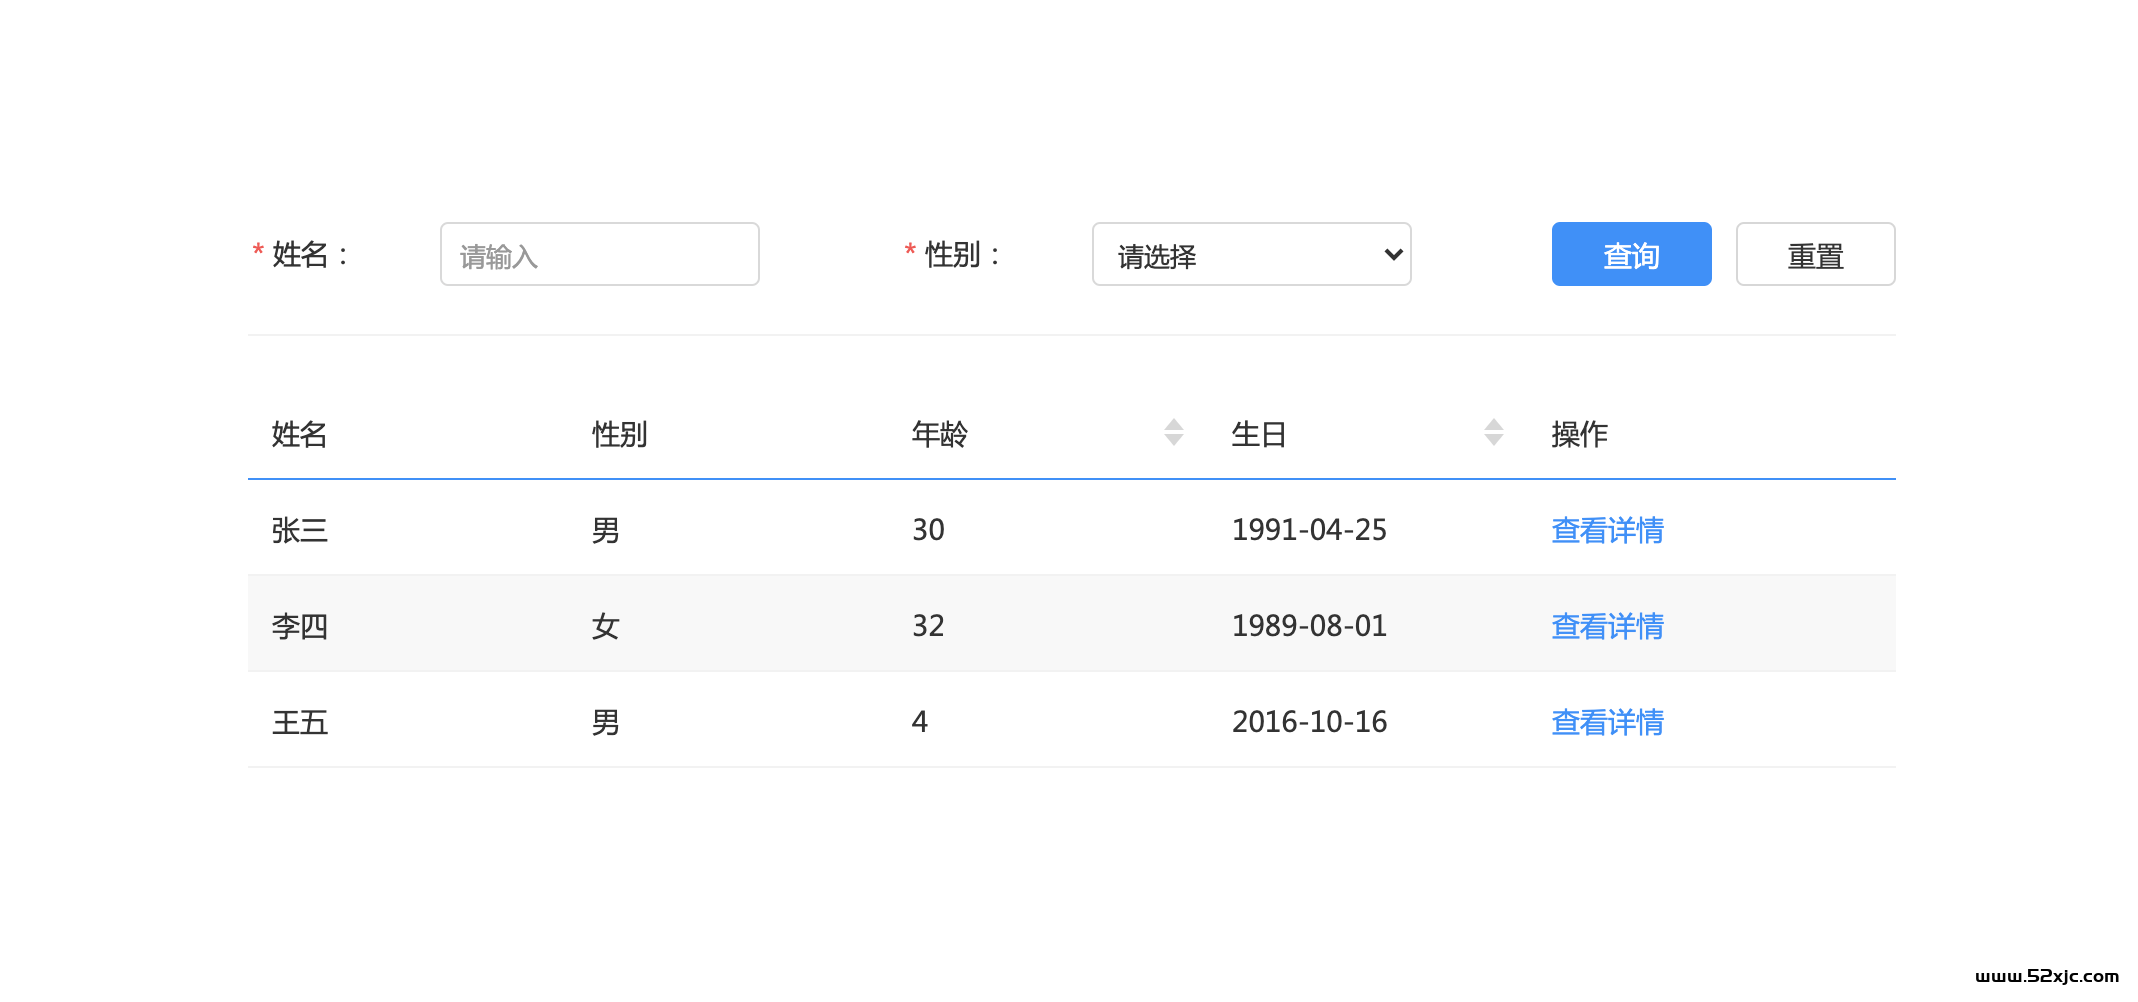Open 查看详情 for 张三

(x=1606, y=530)
